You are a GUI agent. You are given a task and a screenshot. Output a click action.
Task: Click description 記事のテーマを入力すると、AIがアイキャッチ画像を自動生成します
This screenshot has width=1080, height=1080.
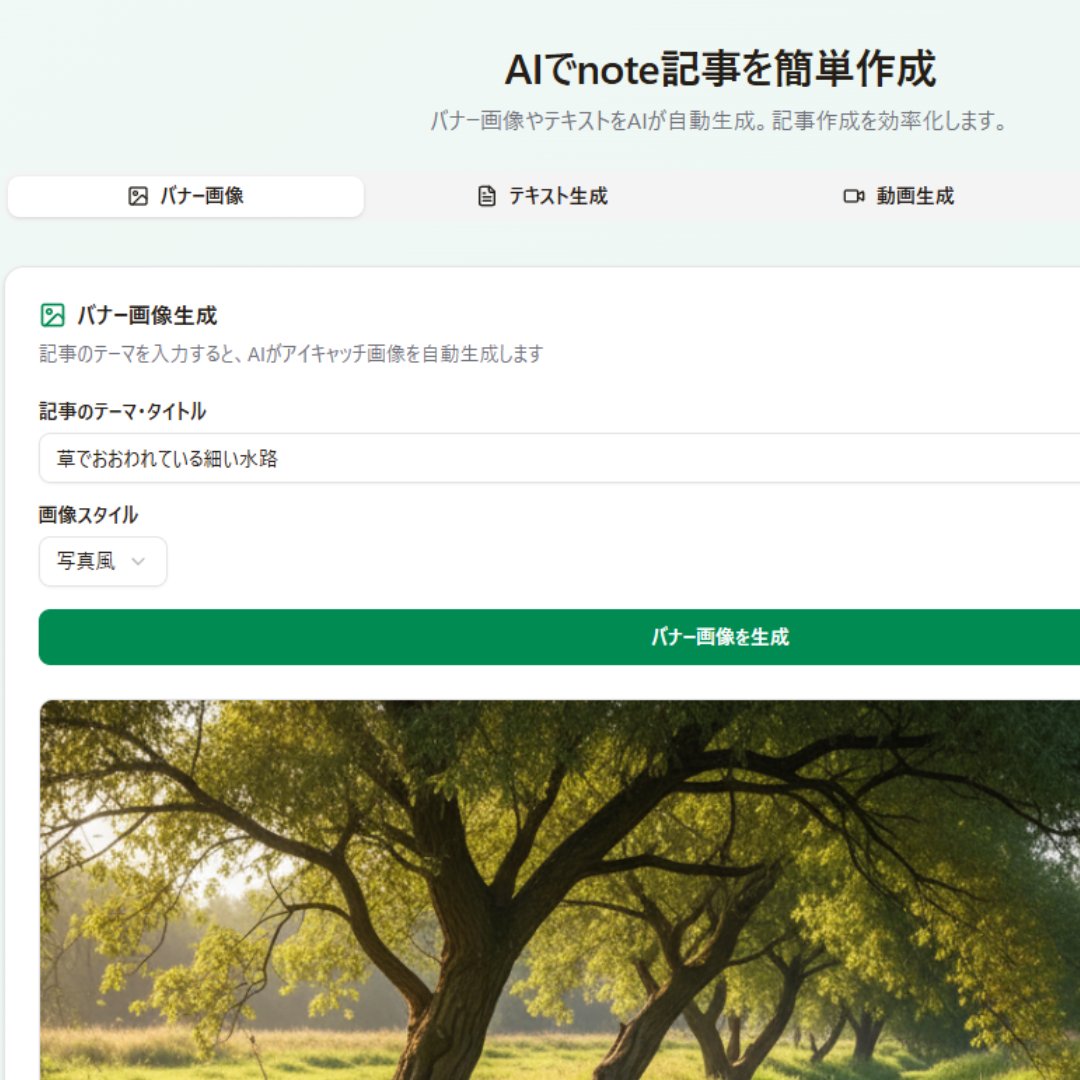click(x=291, y=354)
